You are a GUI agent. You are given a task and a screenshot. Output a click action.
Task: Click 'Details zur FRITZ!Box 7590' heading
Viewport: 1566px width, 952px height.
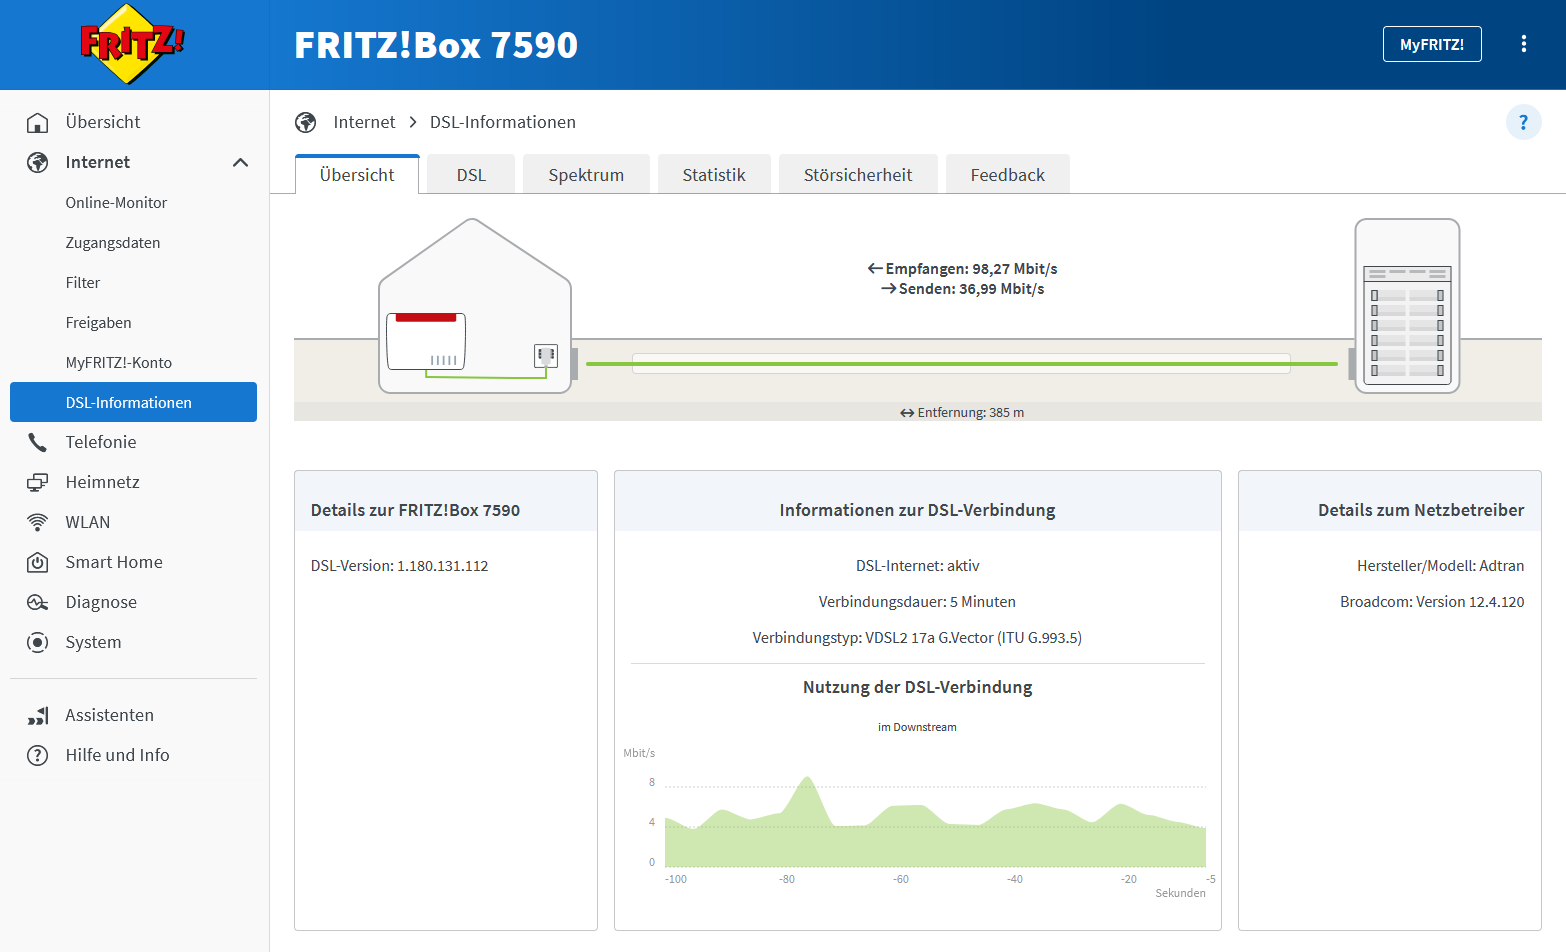415,510
